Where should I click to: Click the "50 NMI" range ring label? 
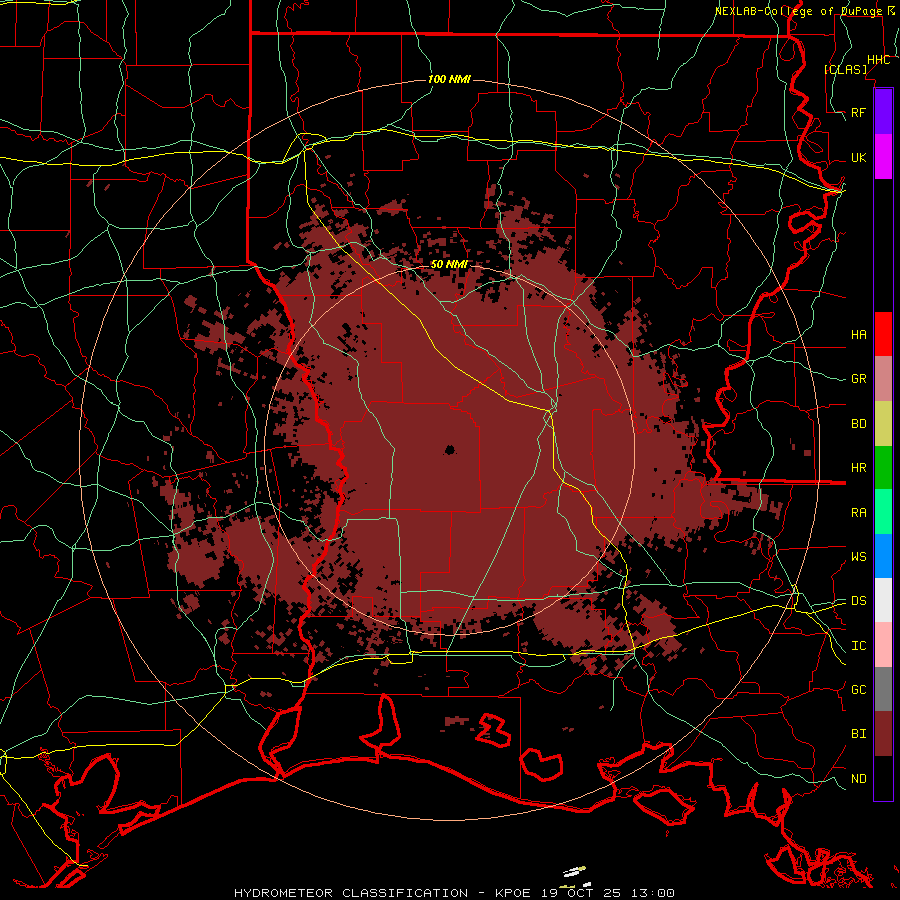tap(449, 264)
